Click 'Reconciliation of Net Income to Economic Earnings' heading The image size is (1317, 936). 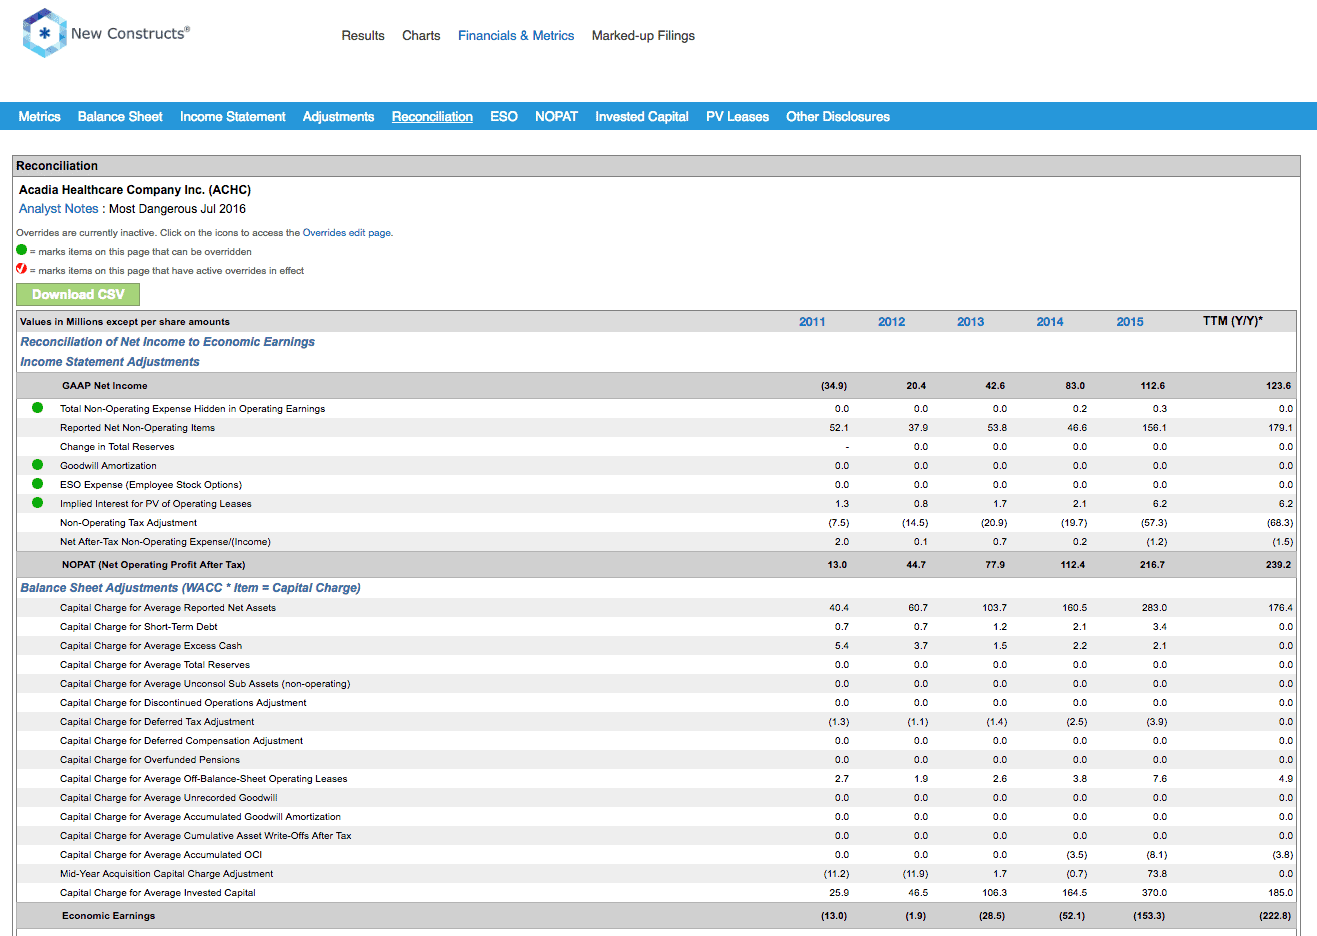(167, 342)
